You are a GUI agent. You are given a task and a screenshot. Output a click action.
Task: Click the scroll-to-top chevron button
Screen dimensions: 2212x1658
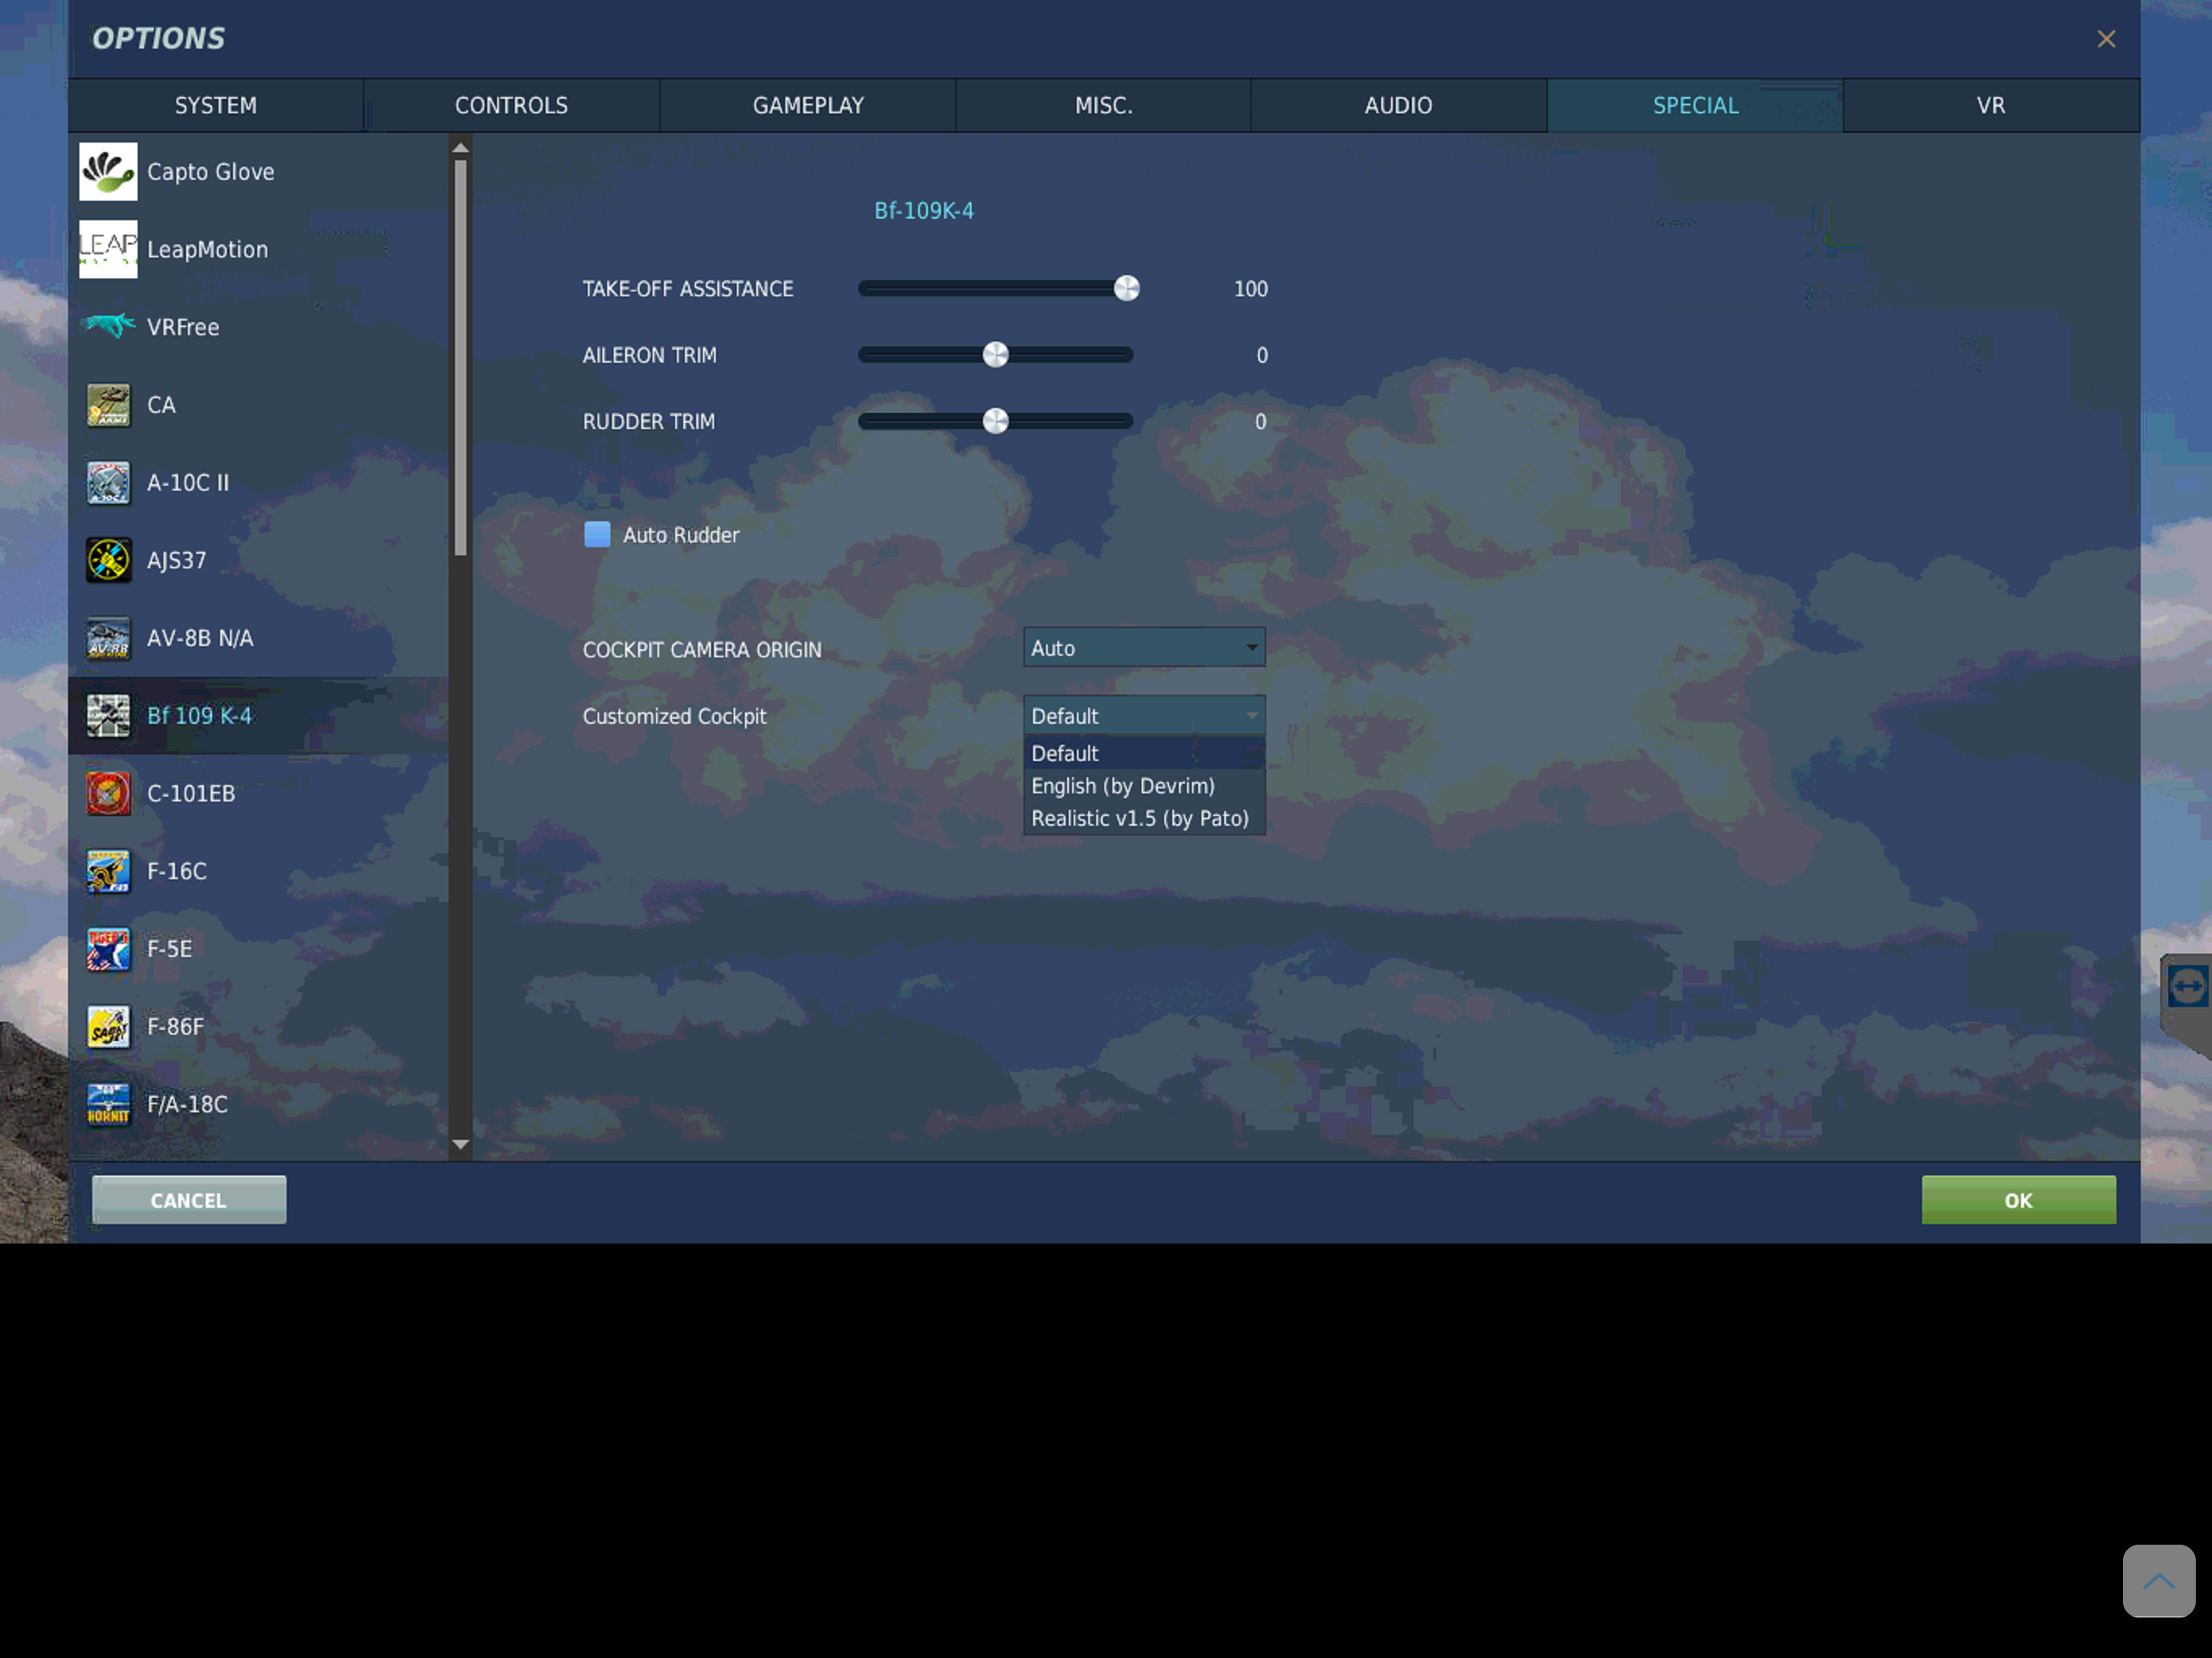coord(2159,1581)
